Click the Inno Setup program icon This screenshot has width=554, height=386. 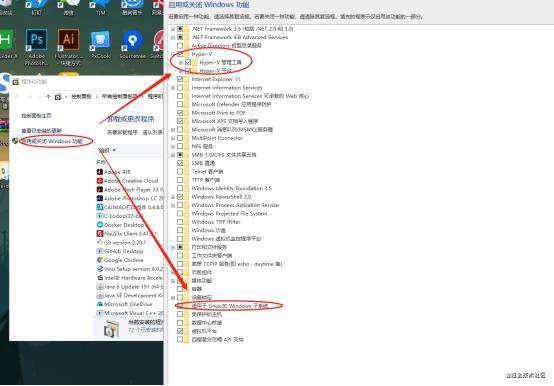tap(100, 269)
